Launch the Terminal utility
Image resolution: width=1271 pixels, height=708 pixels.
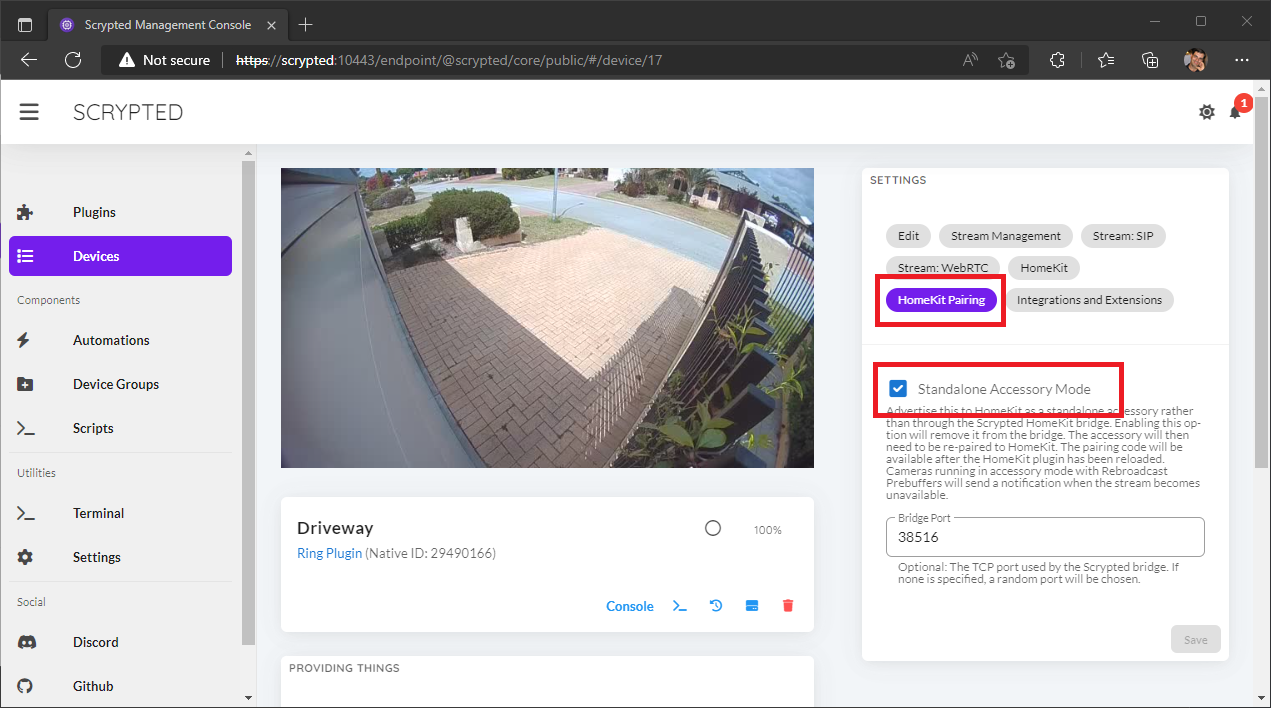(98, 512)
